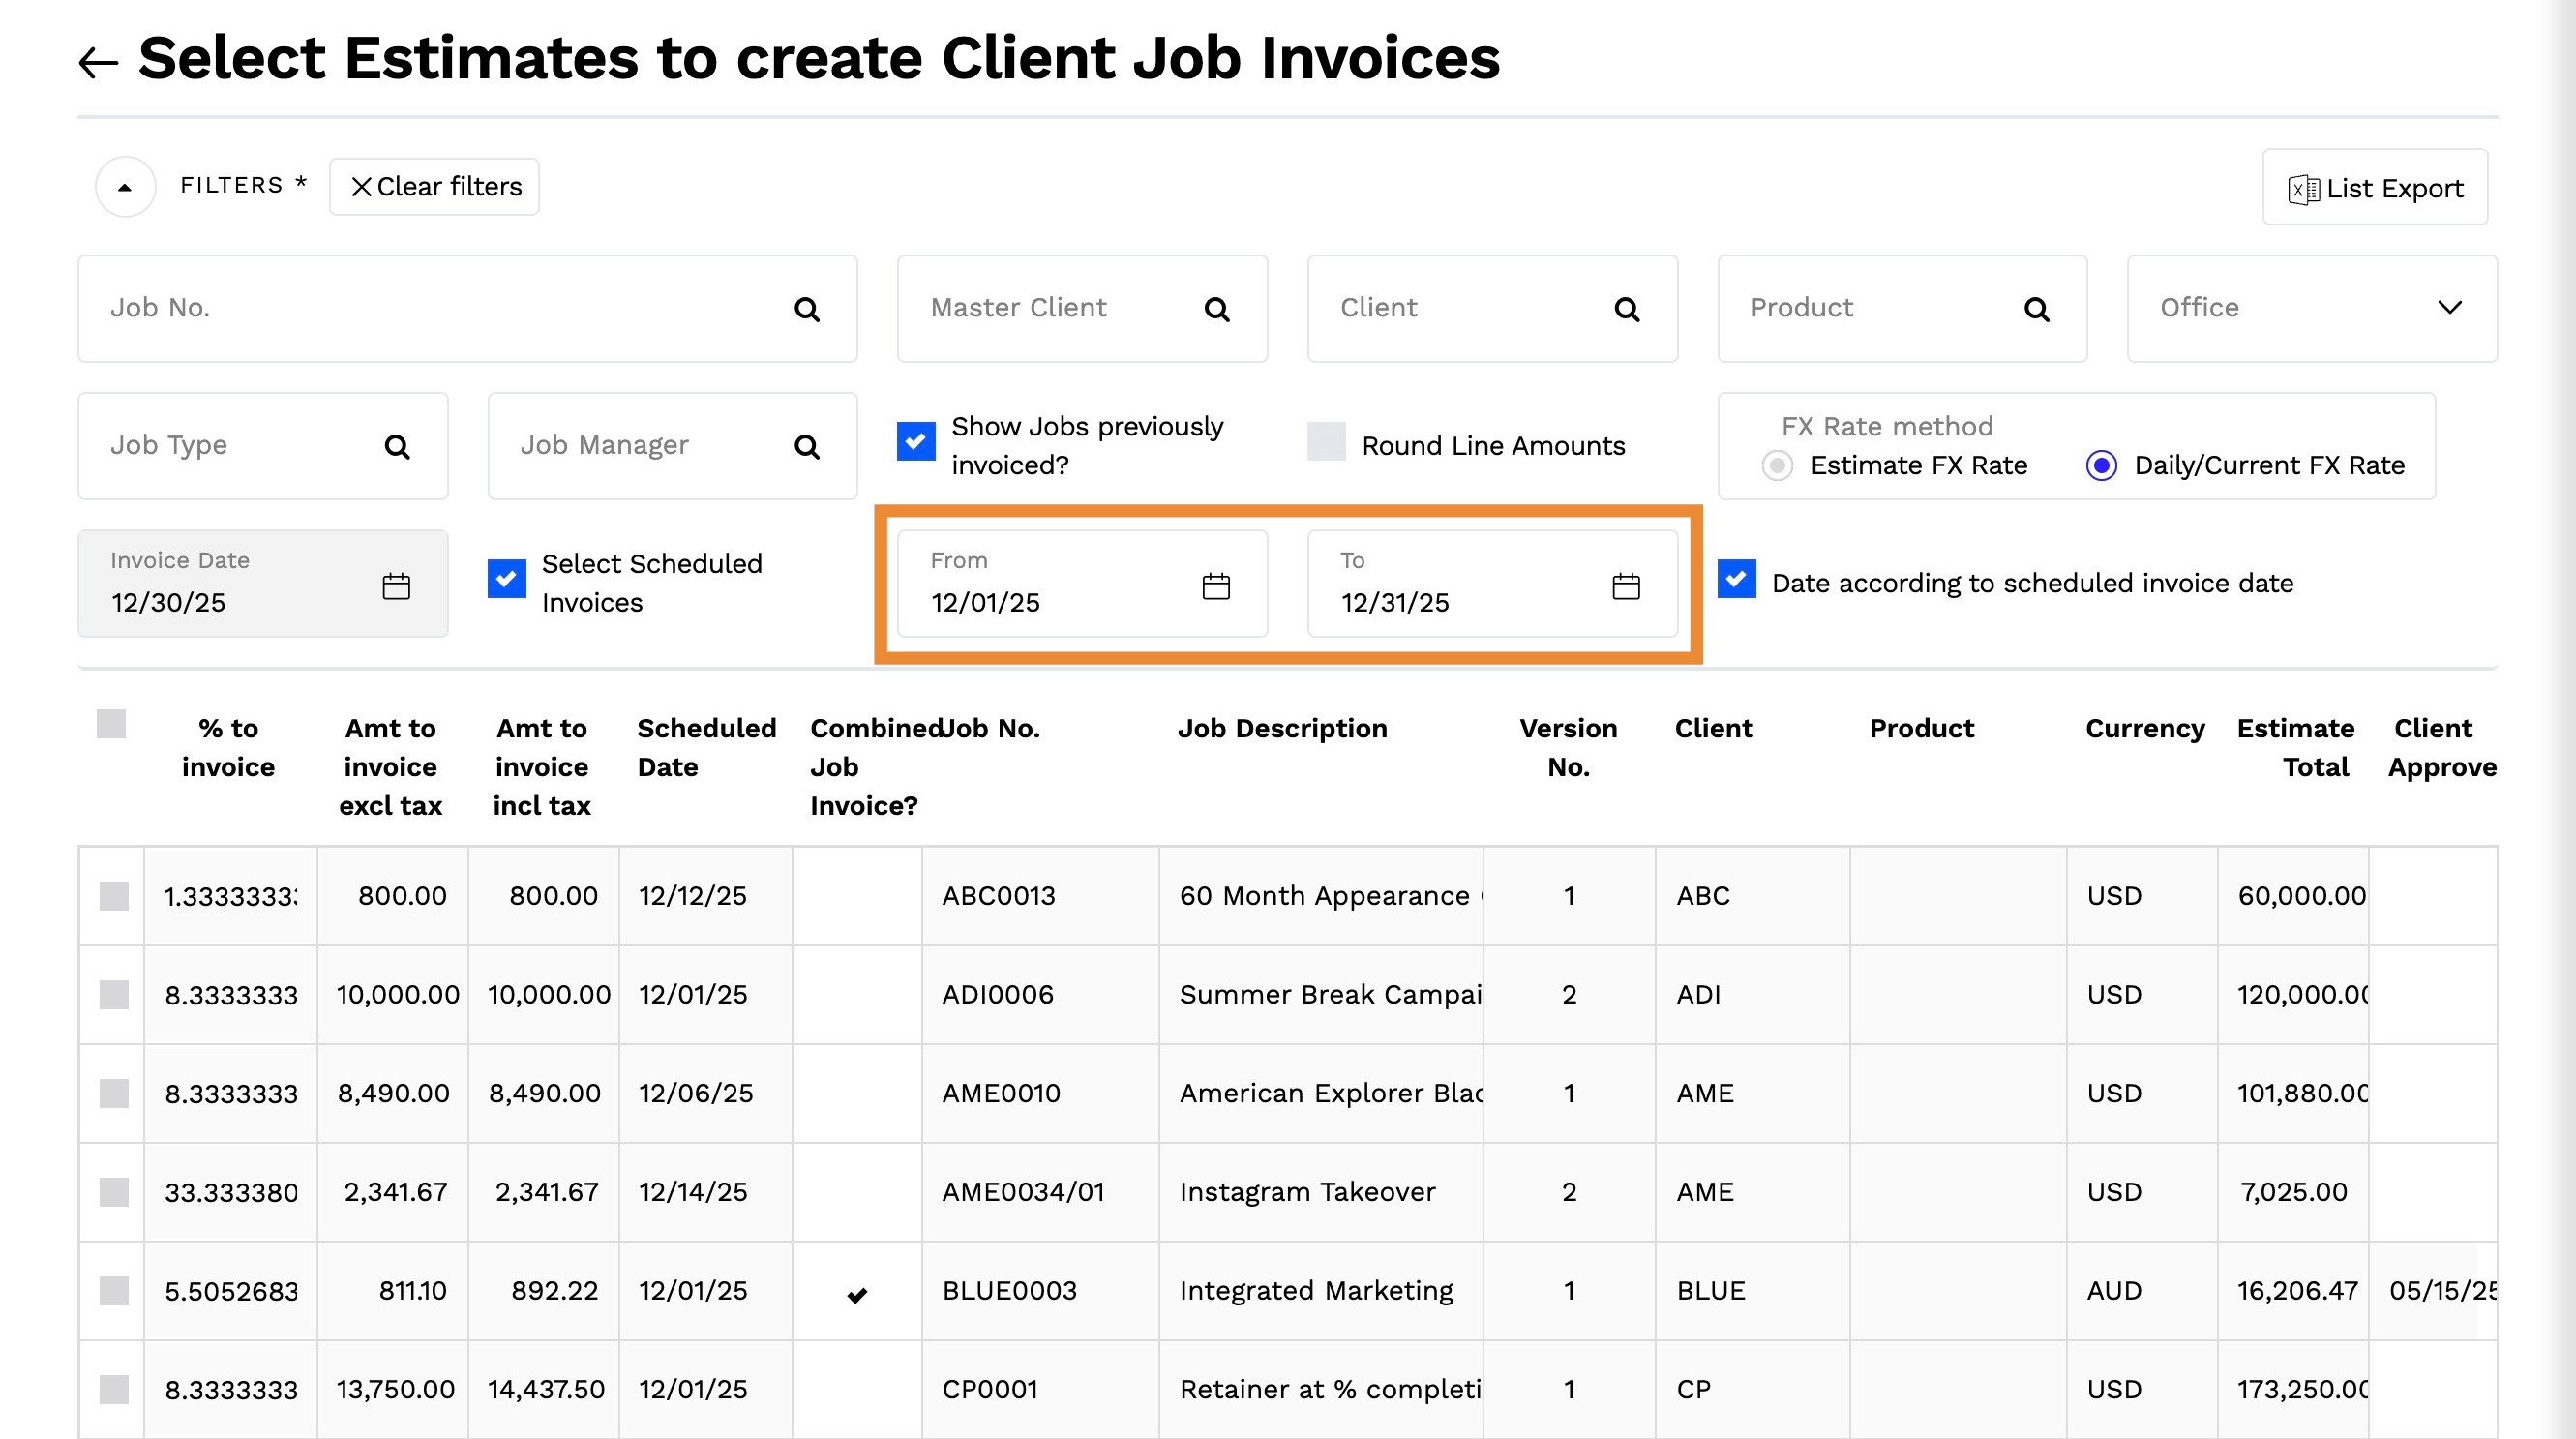Collapse the Filters panel arrow
Screen dimensions: 2576x1439
click(x=125, y=187)
